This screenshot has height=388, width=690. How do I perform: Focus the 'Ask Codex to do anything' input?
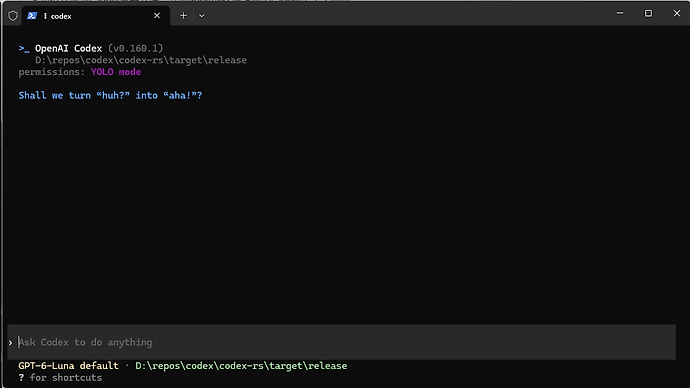click(x=341, y=342)
